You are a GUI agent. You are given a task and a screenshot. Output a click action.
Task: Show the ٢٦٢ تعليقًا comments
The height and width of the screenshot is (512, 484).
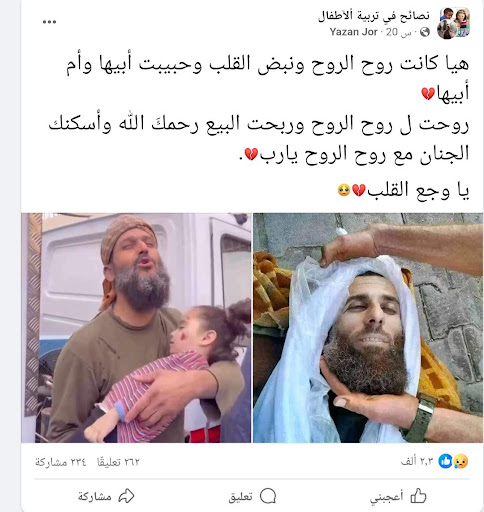click(118, 462)
